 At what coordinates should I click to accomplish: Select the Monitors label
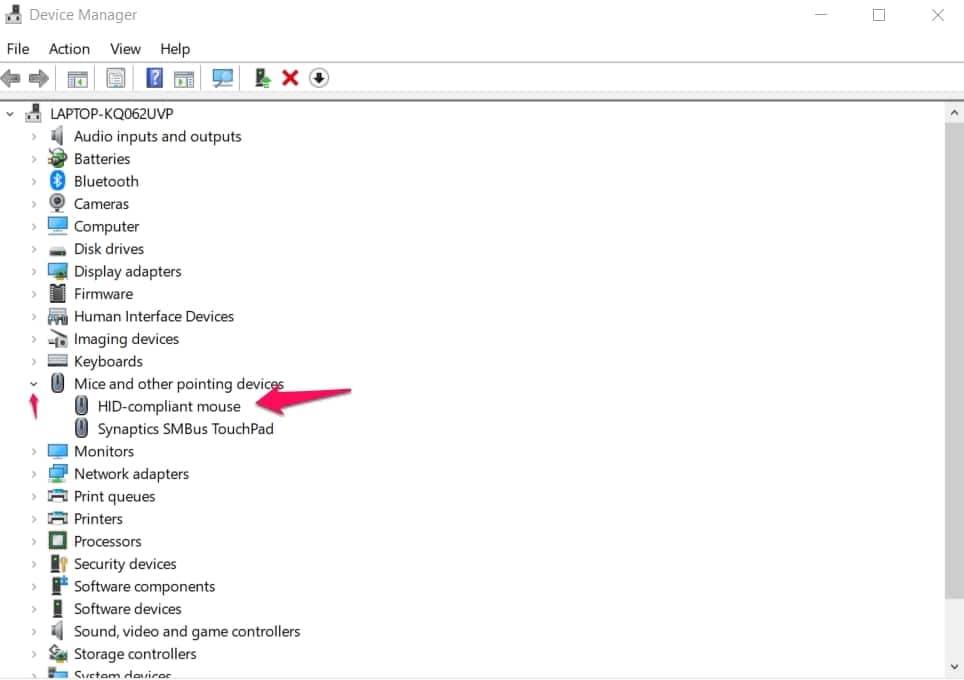point(104,451)
